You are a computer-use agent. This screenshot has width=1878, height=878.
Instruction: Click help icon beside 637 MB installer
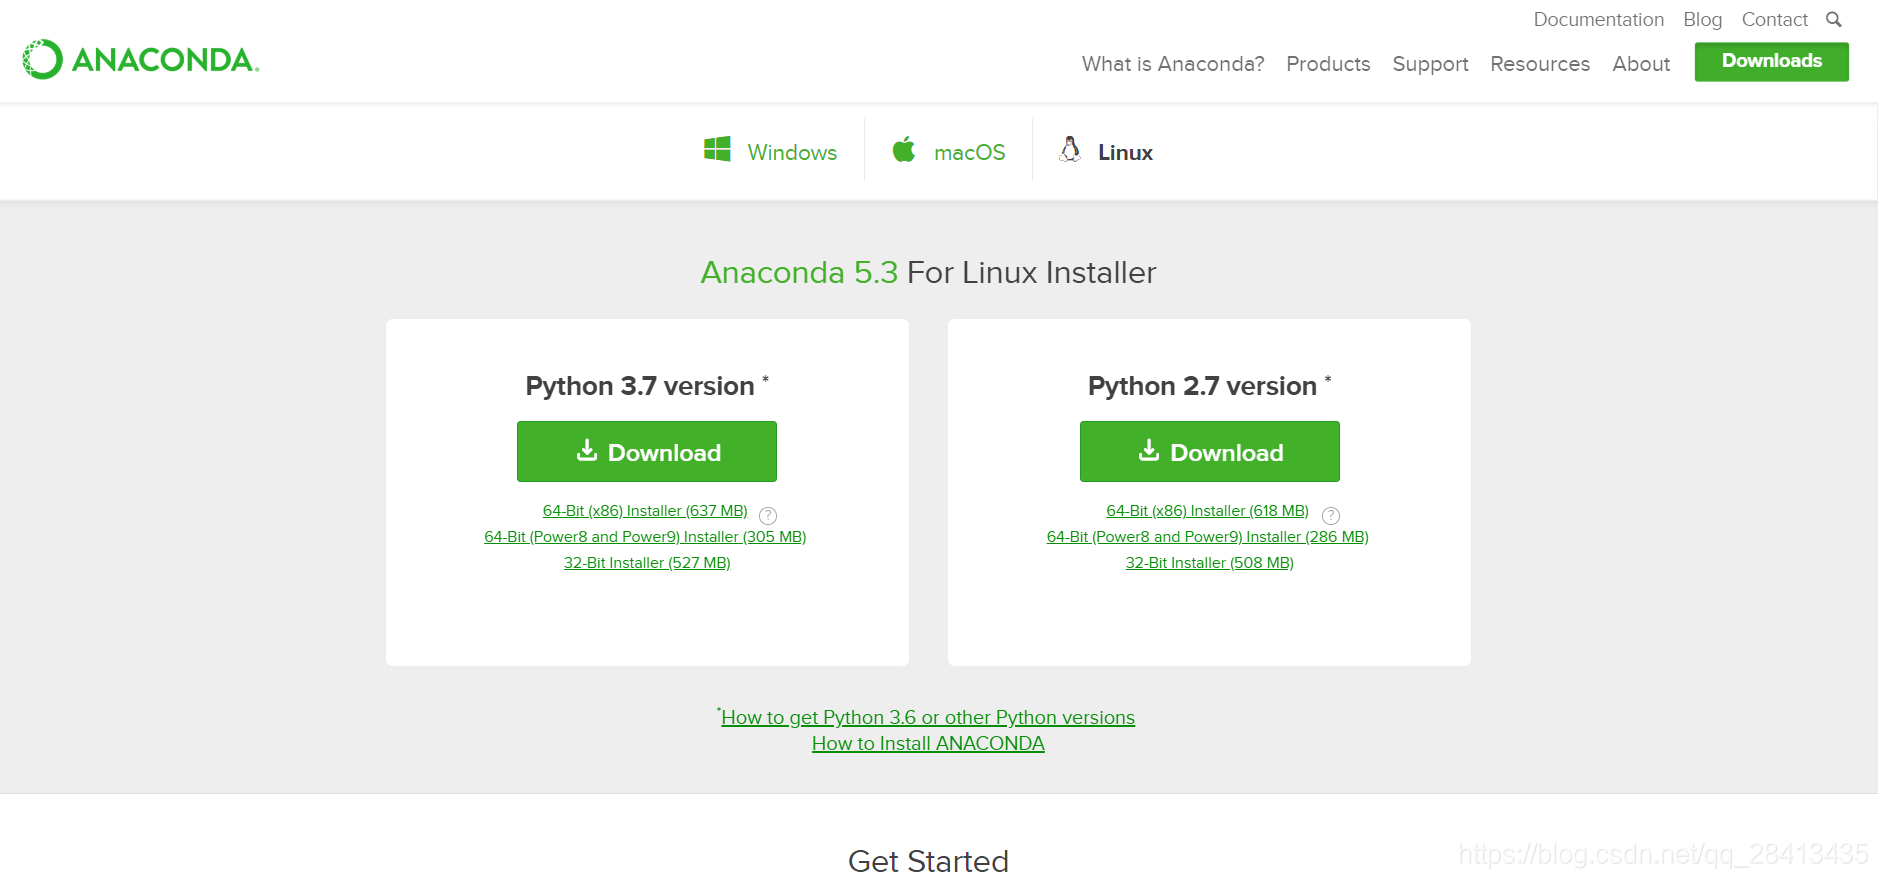point(768,515)
